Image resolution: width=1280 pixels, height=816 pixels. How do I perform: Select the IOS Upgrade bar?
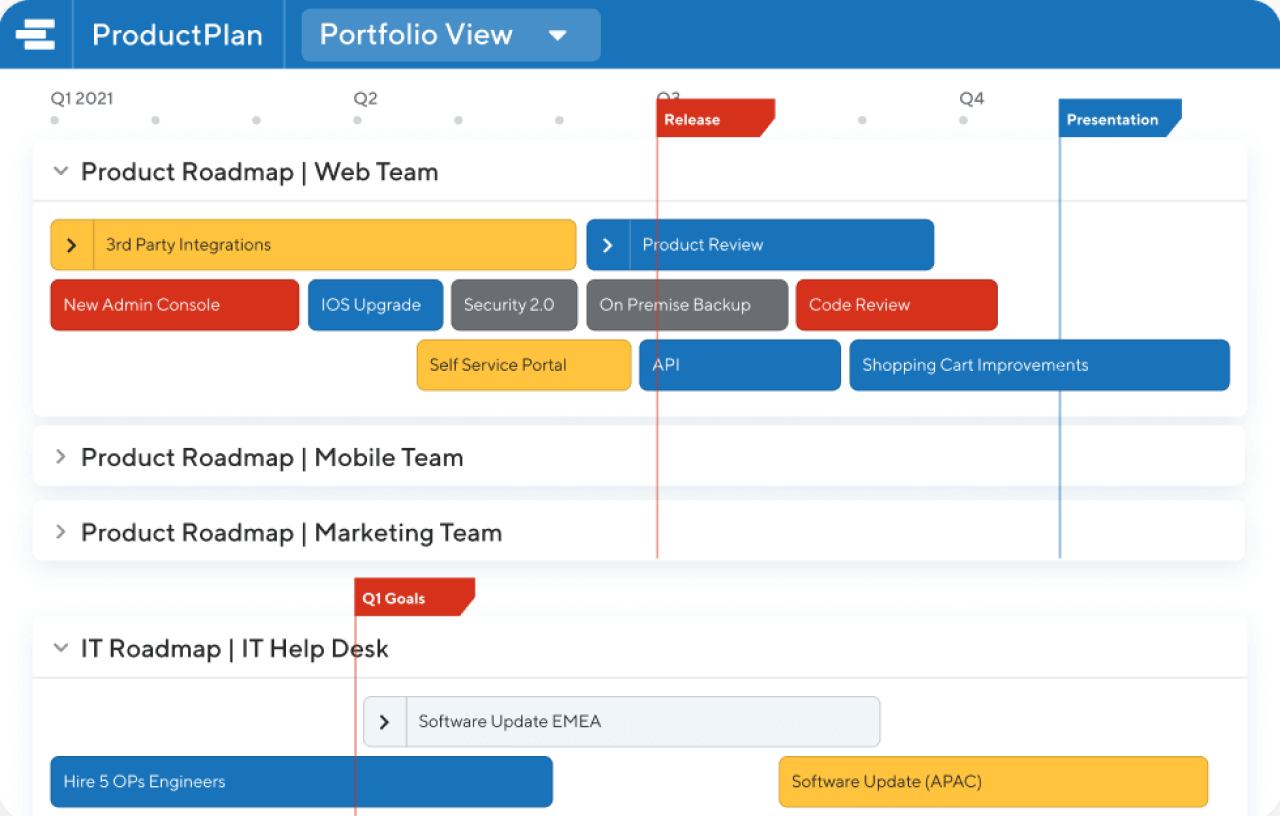click(x=375, y=305)
